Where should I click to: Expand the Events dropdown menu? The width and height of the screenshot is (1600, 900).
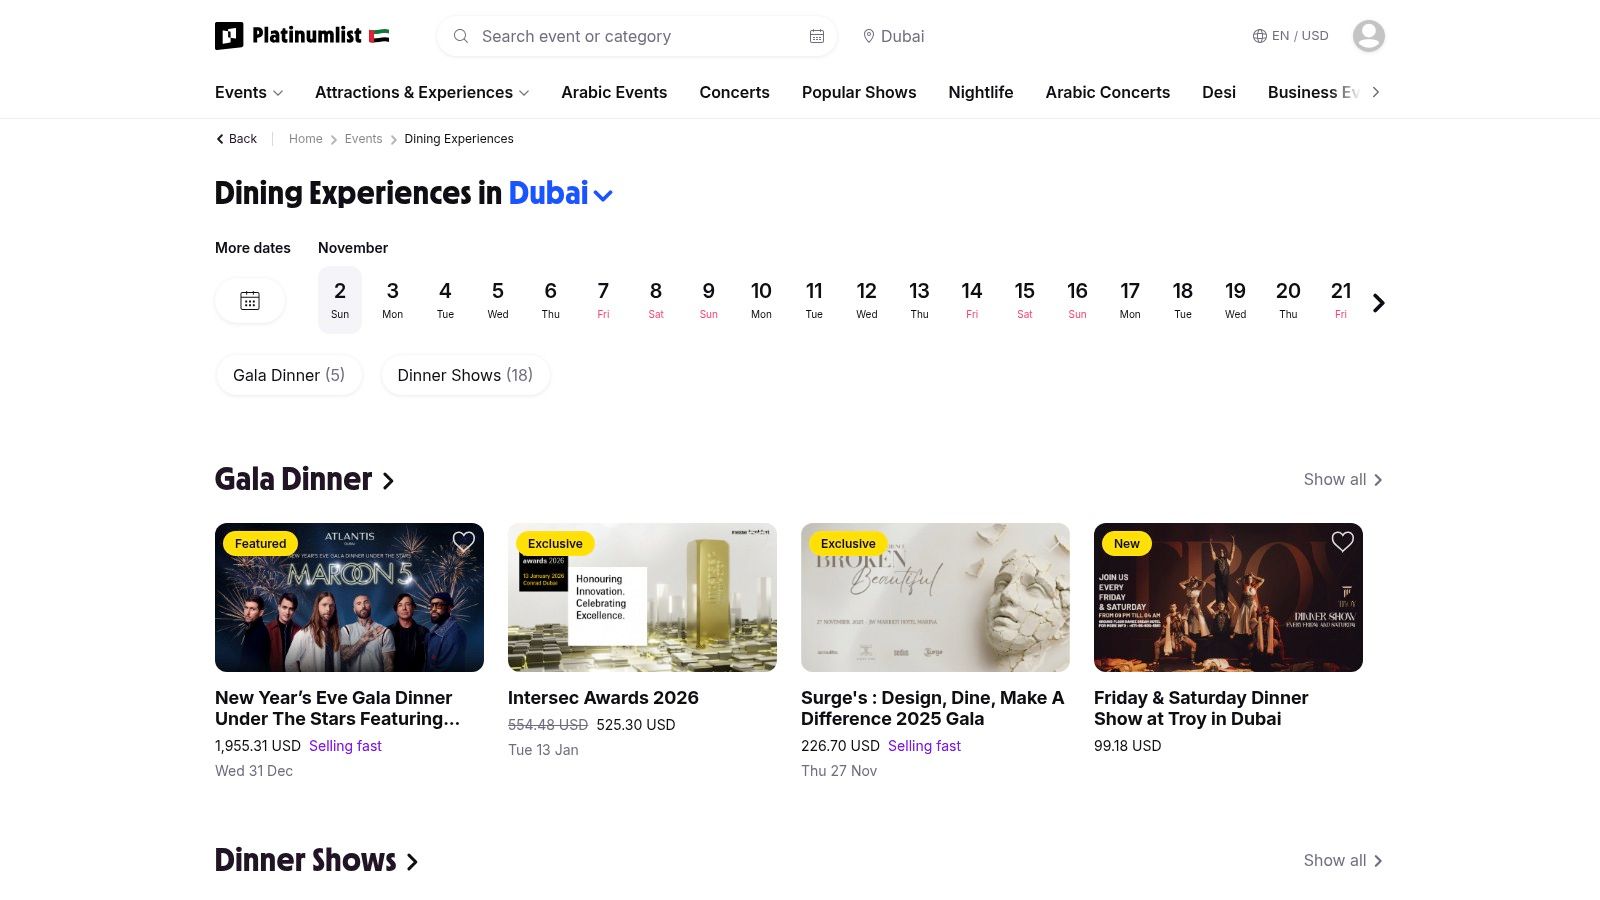(249, 92)
